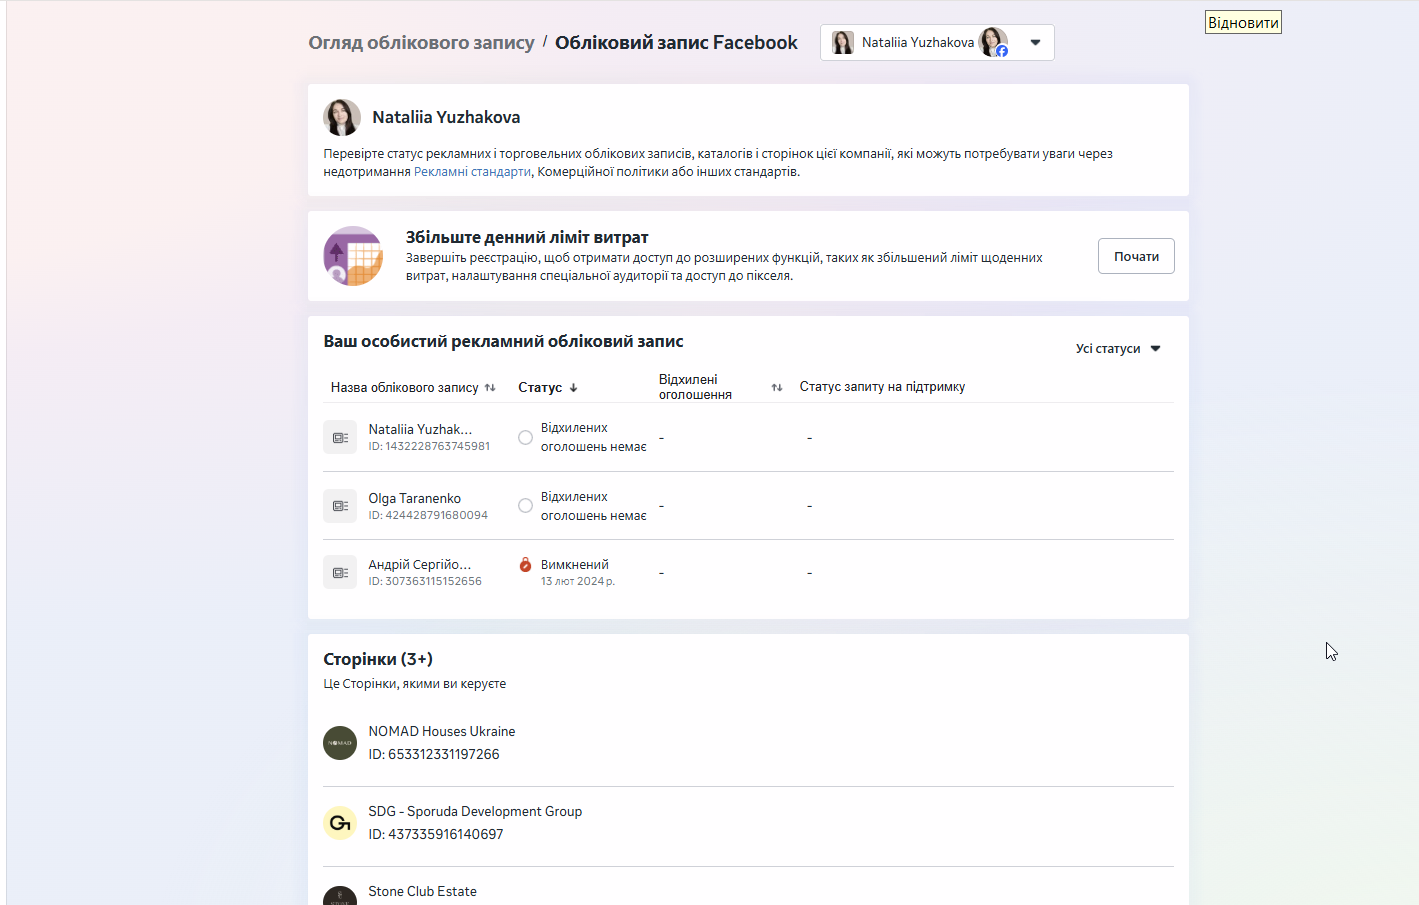
Task: Click Збільште денний ліміт витрат heading
Action: point(527,237)
